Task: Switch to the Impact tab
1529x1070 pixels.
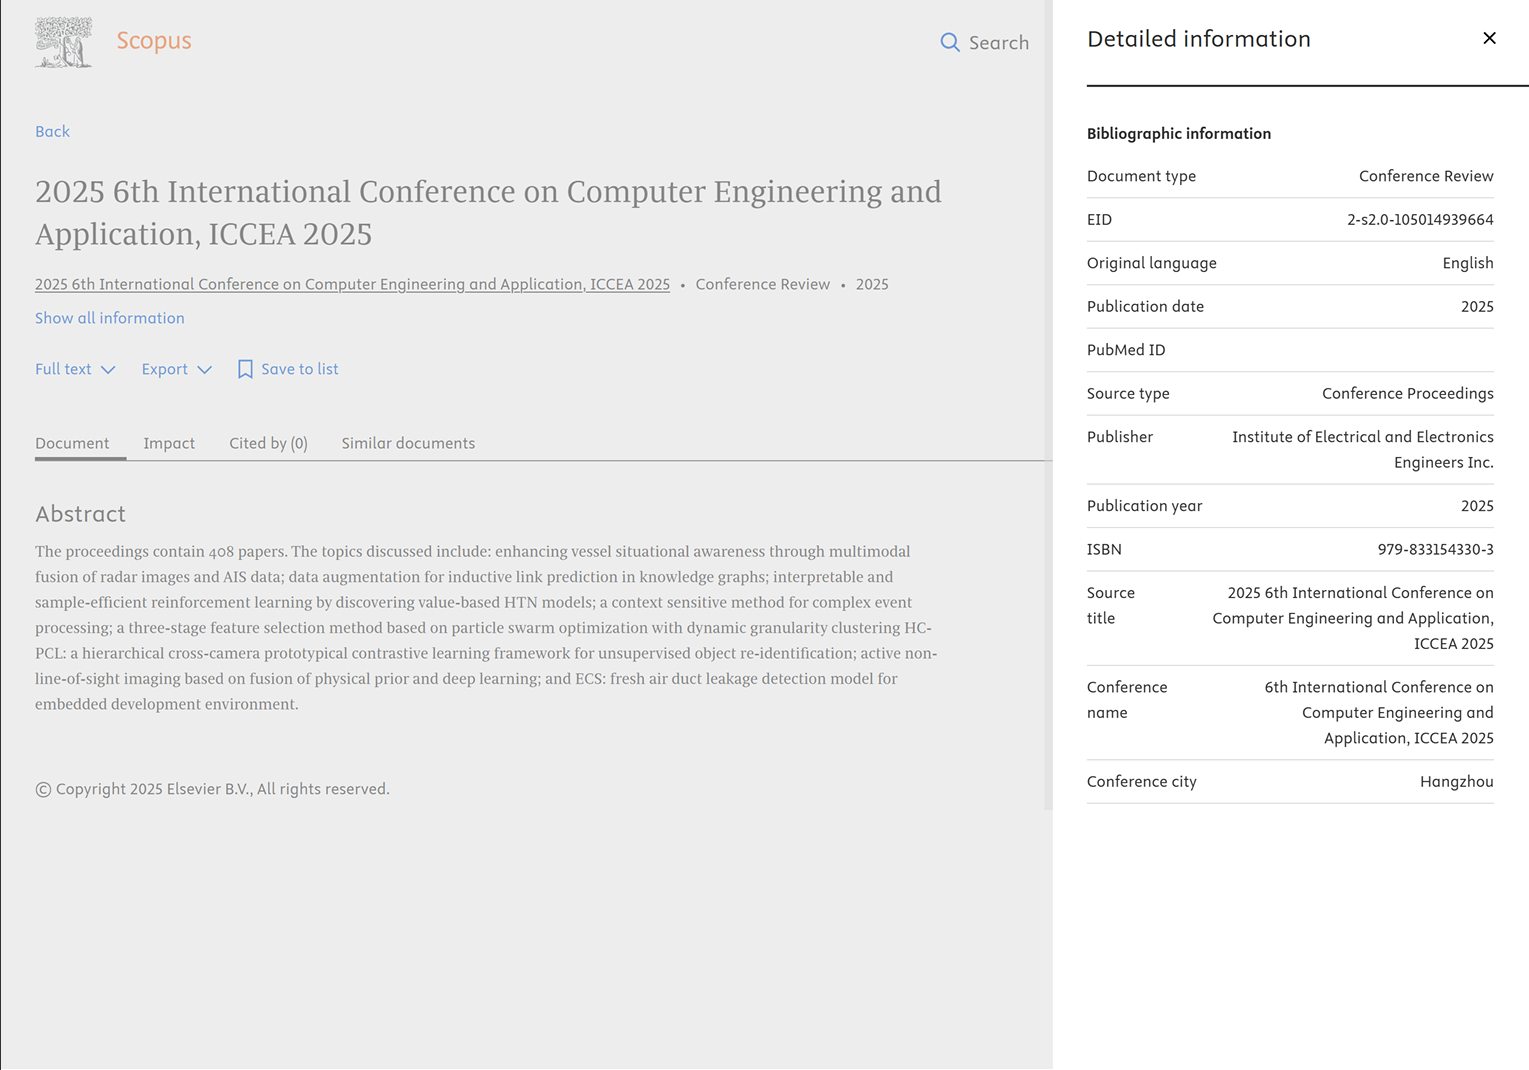Action: click(169, 444)
